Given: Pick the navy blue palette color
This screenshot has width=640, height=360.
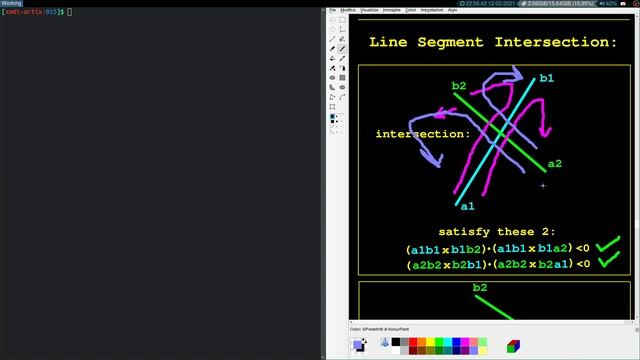Looking at the screenshot, I should [x=456, y=350].
